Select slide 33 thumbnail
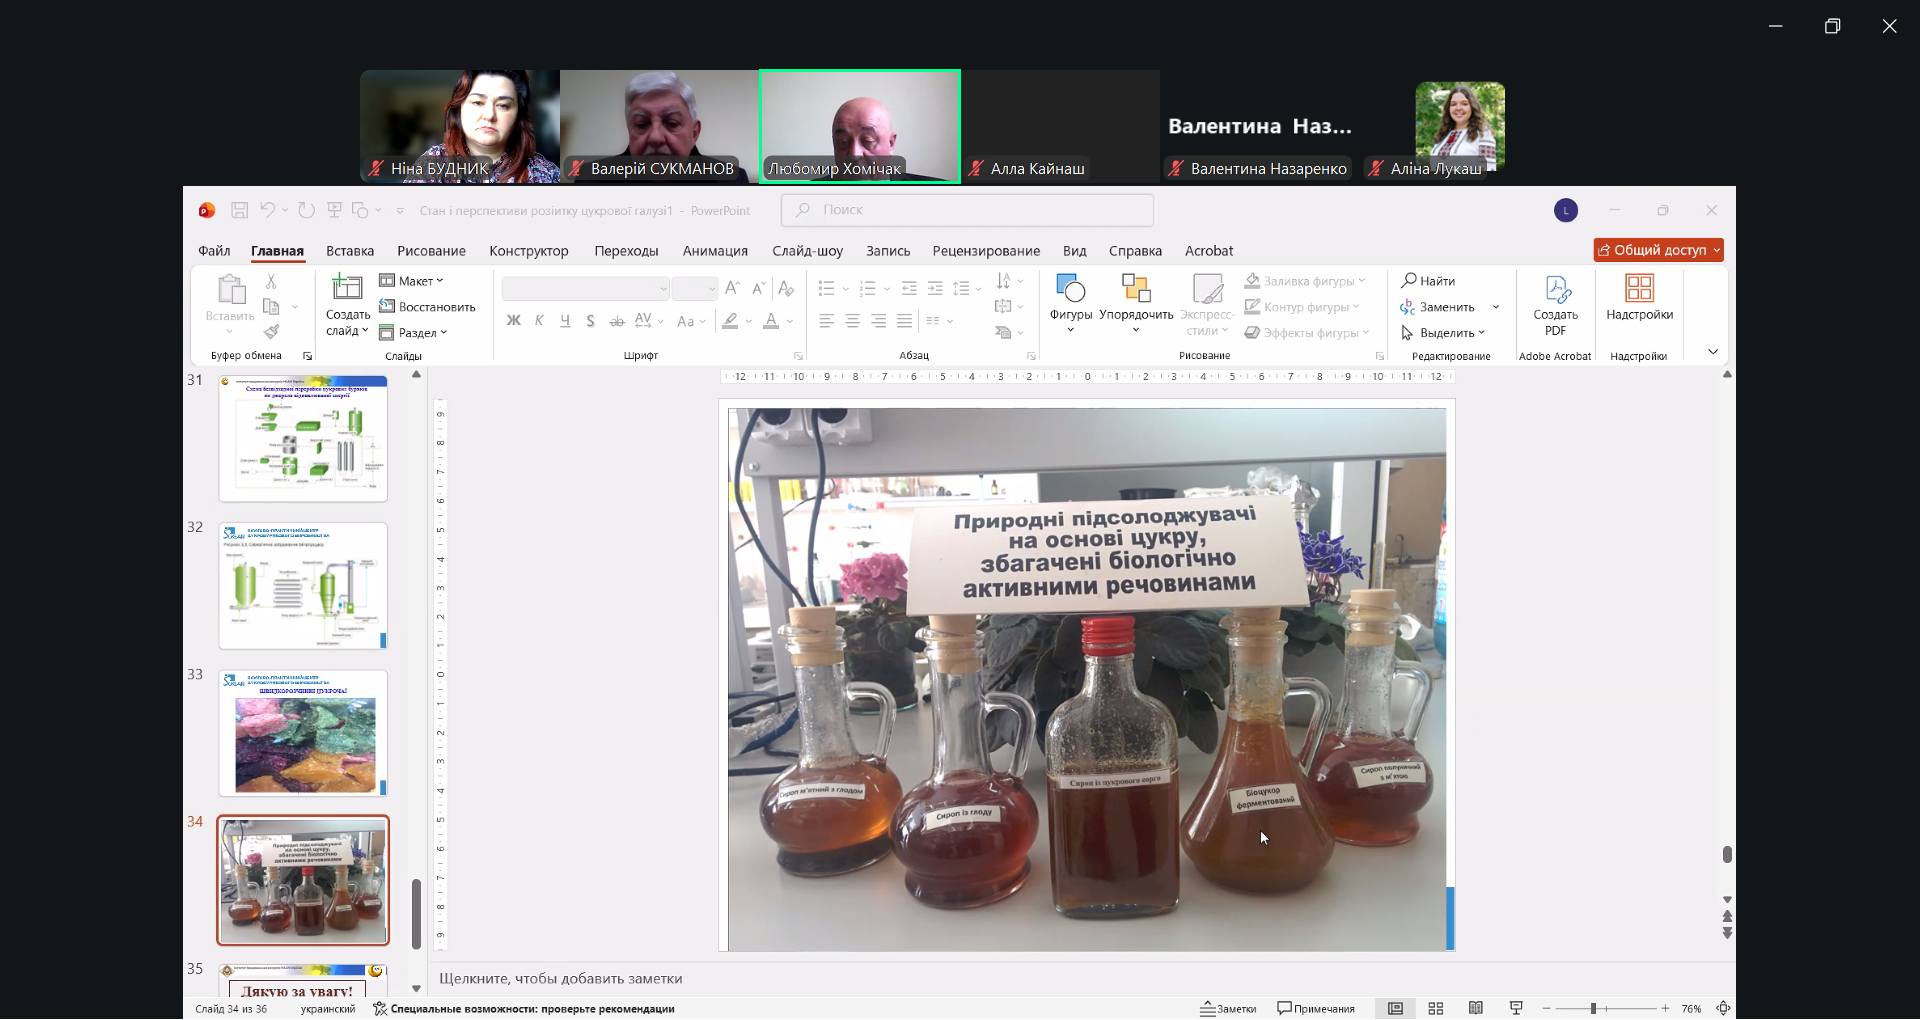 (x=303, y=733)
